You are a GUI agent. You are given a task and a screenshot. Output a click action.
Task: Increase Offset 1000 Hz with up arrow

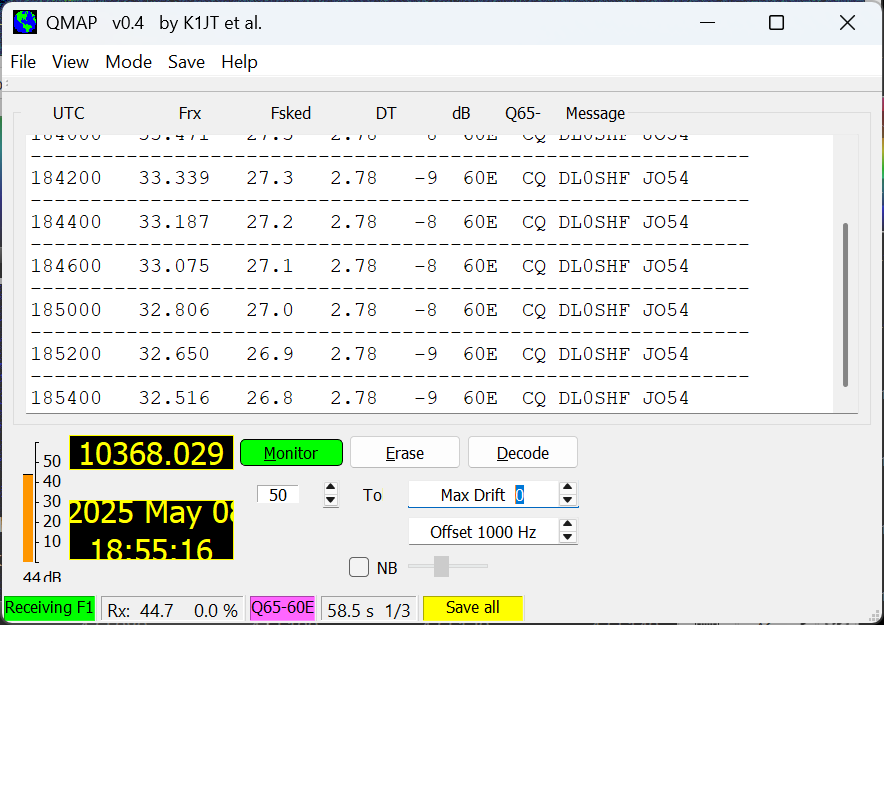point(568,525)
